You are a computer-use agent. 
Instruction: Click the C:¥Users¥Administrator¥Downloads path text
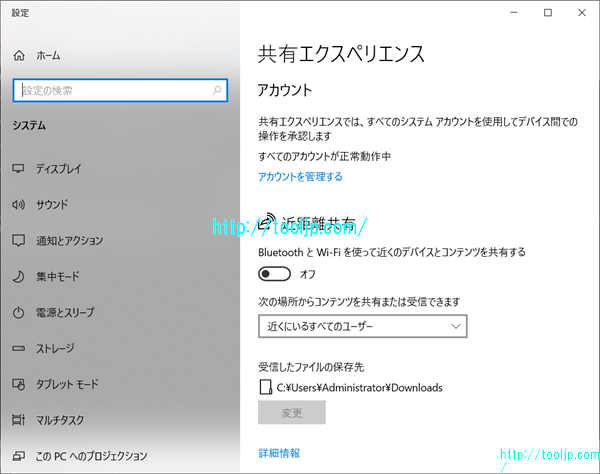(x=360, y=388)
